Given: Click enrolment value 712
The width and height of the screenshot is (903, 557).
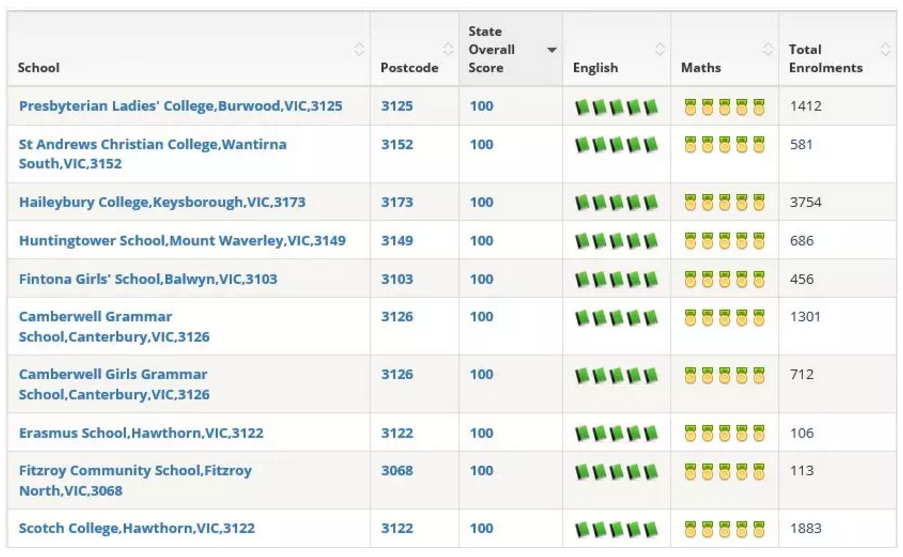Looking at the screenshot, I should tap(802, 374).
